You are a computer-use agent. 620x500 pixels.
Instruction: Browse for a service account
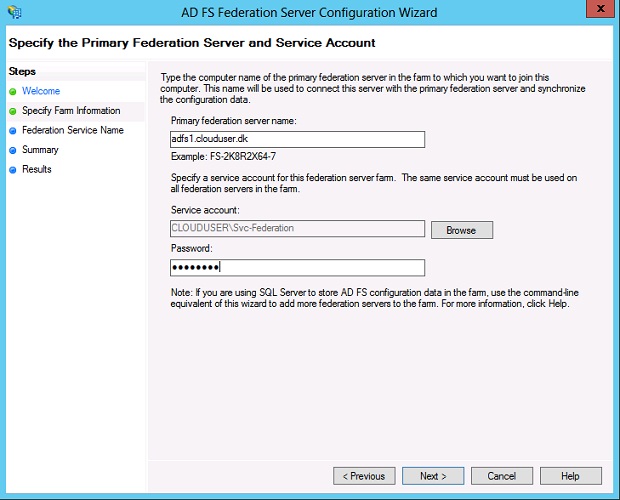point(462,230)
